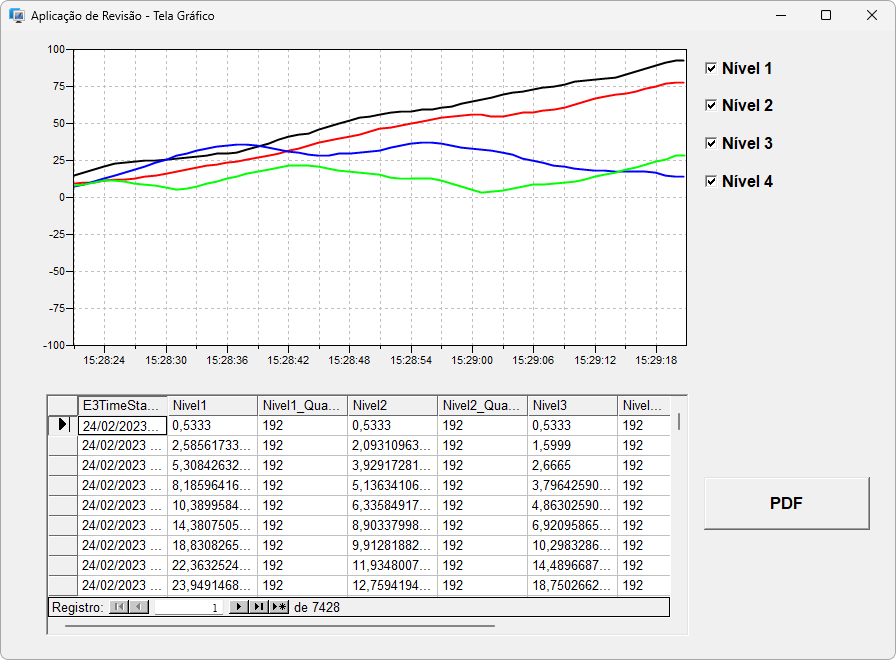Click the E3TimeStamp column header
The height and width of the screenshot is (660, 896).
point(122,405)
